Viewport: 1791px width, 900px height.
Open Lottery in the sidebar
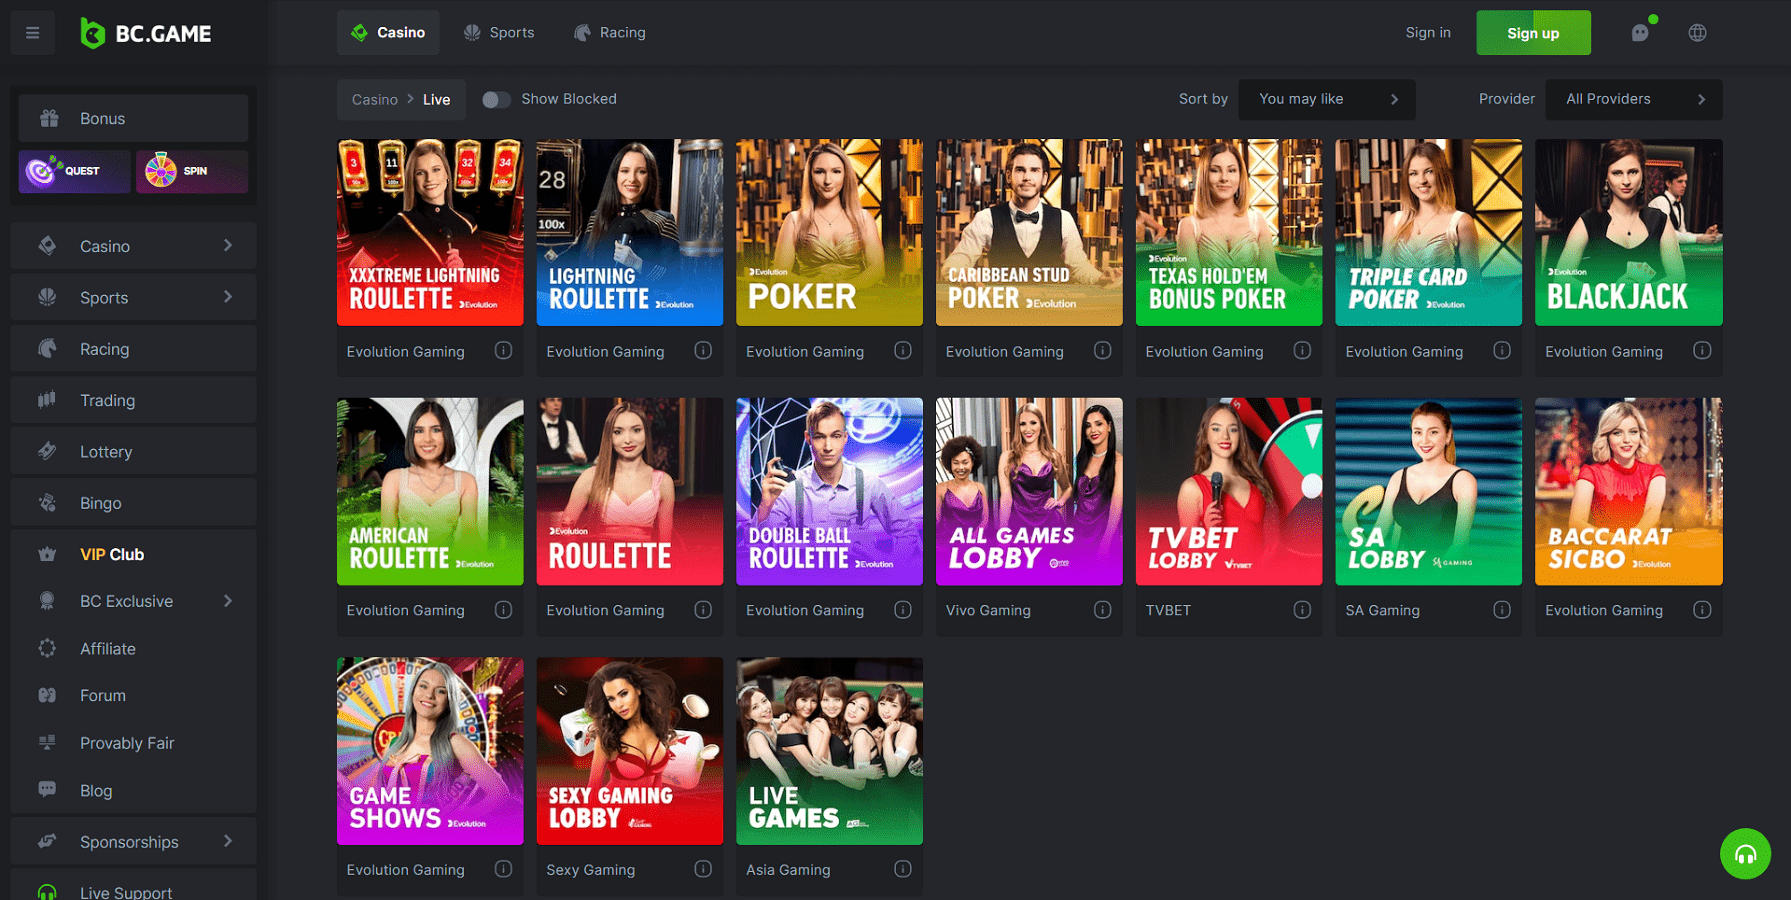coord(133,452)
